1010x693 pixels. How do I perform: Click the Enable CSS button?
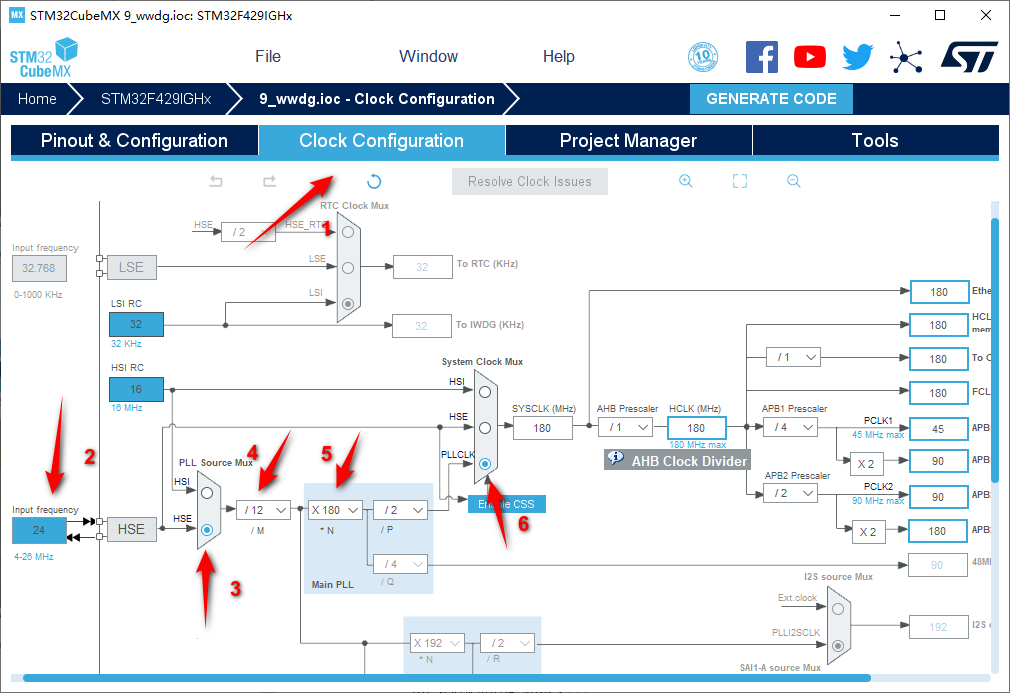(x=507, y=504)
